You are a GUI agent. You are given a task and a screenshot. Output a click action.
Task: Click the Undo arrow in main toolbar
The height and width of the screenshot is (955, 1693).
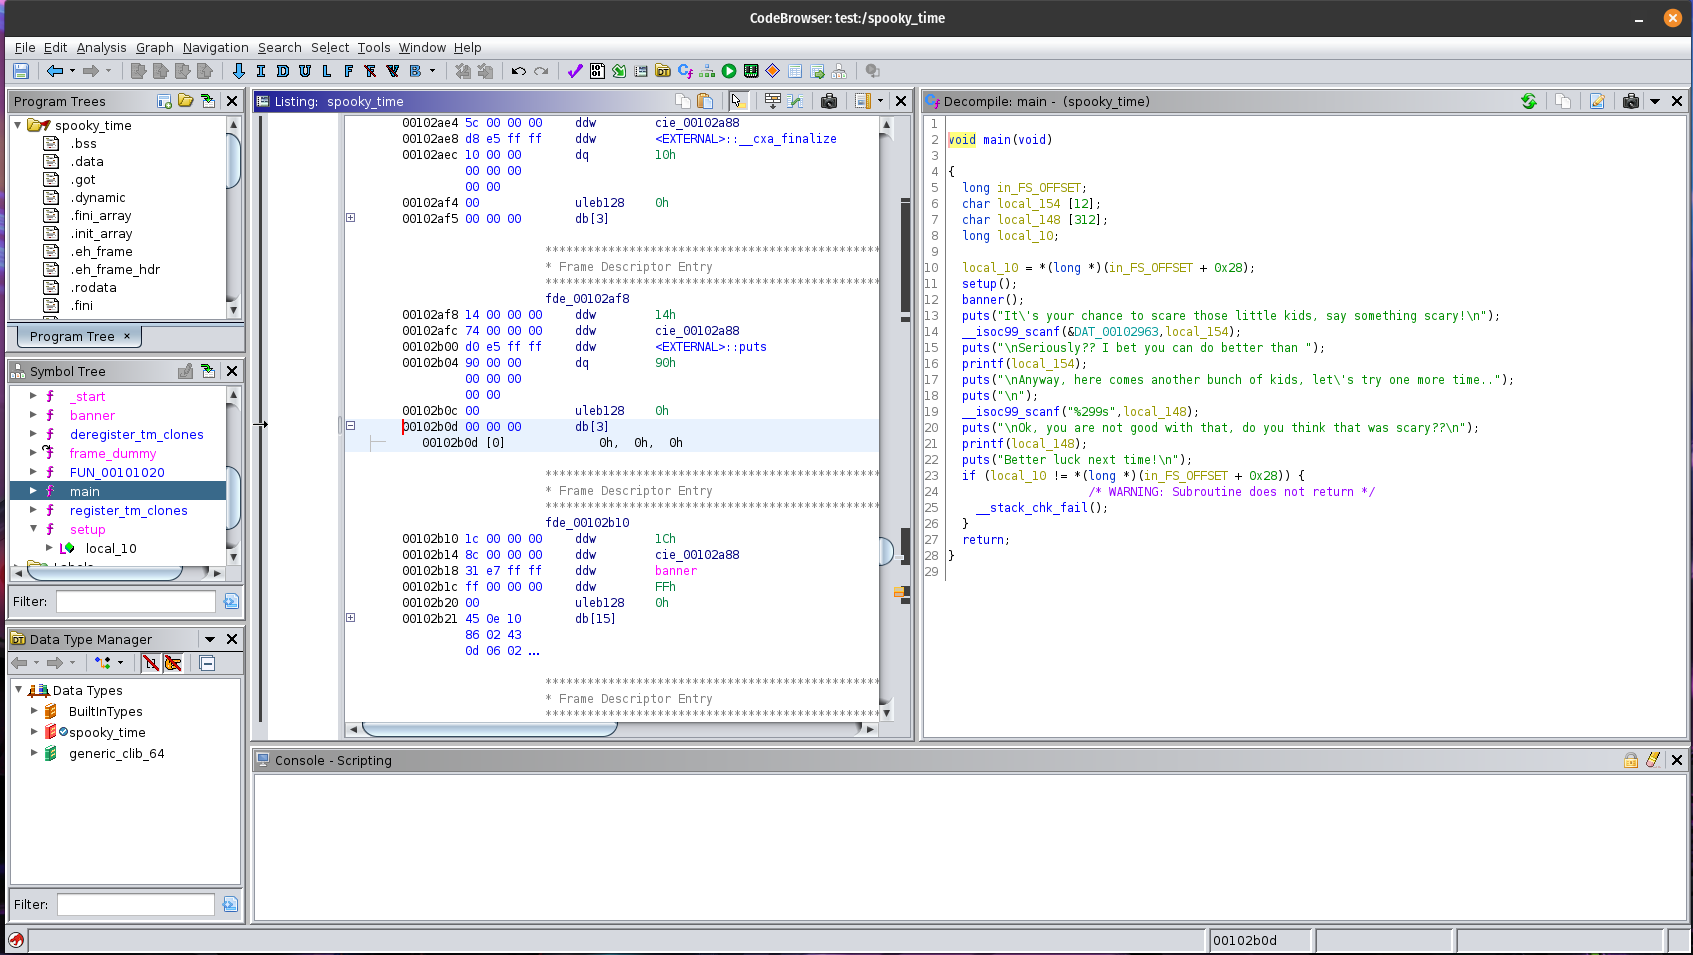pyautogui.click(x=518, y=71)
